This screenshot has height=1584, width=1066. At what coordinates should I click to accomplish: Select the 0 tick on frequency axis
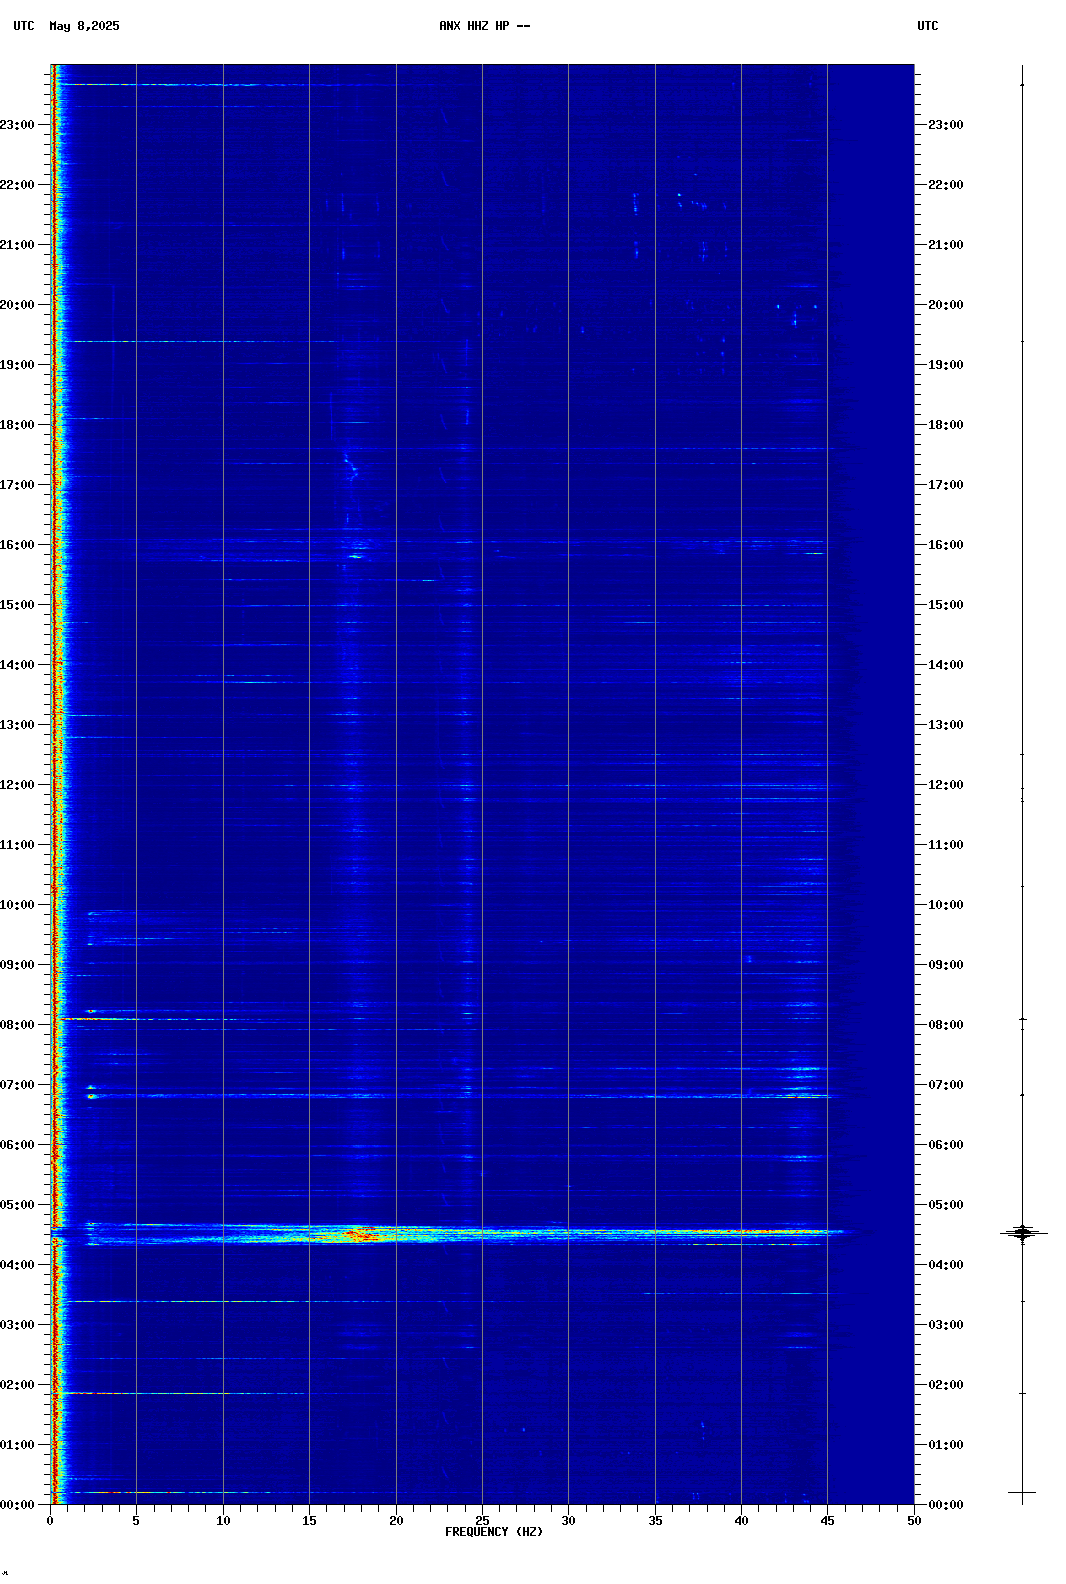coord(50,1521)
